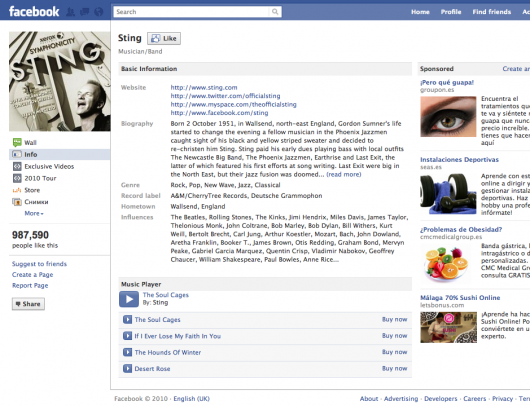Viewport: 530px width, 406px height.
Task: Focus the Search input field
Action: coord(192,12)
